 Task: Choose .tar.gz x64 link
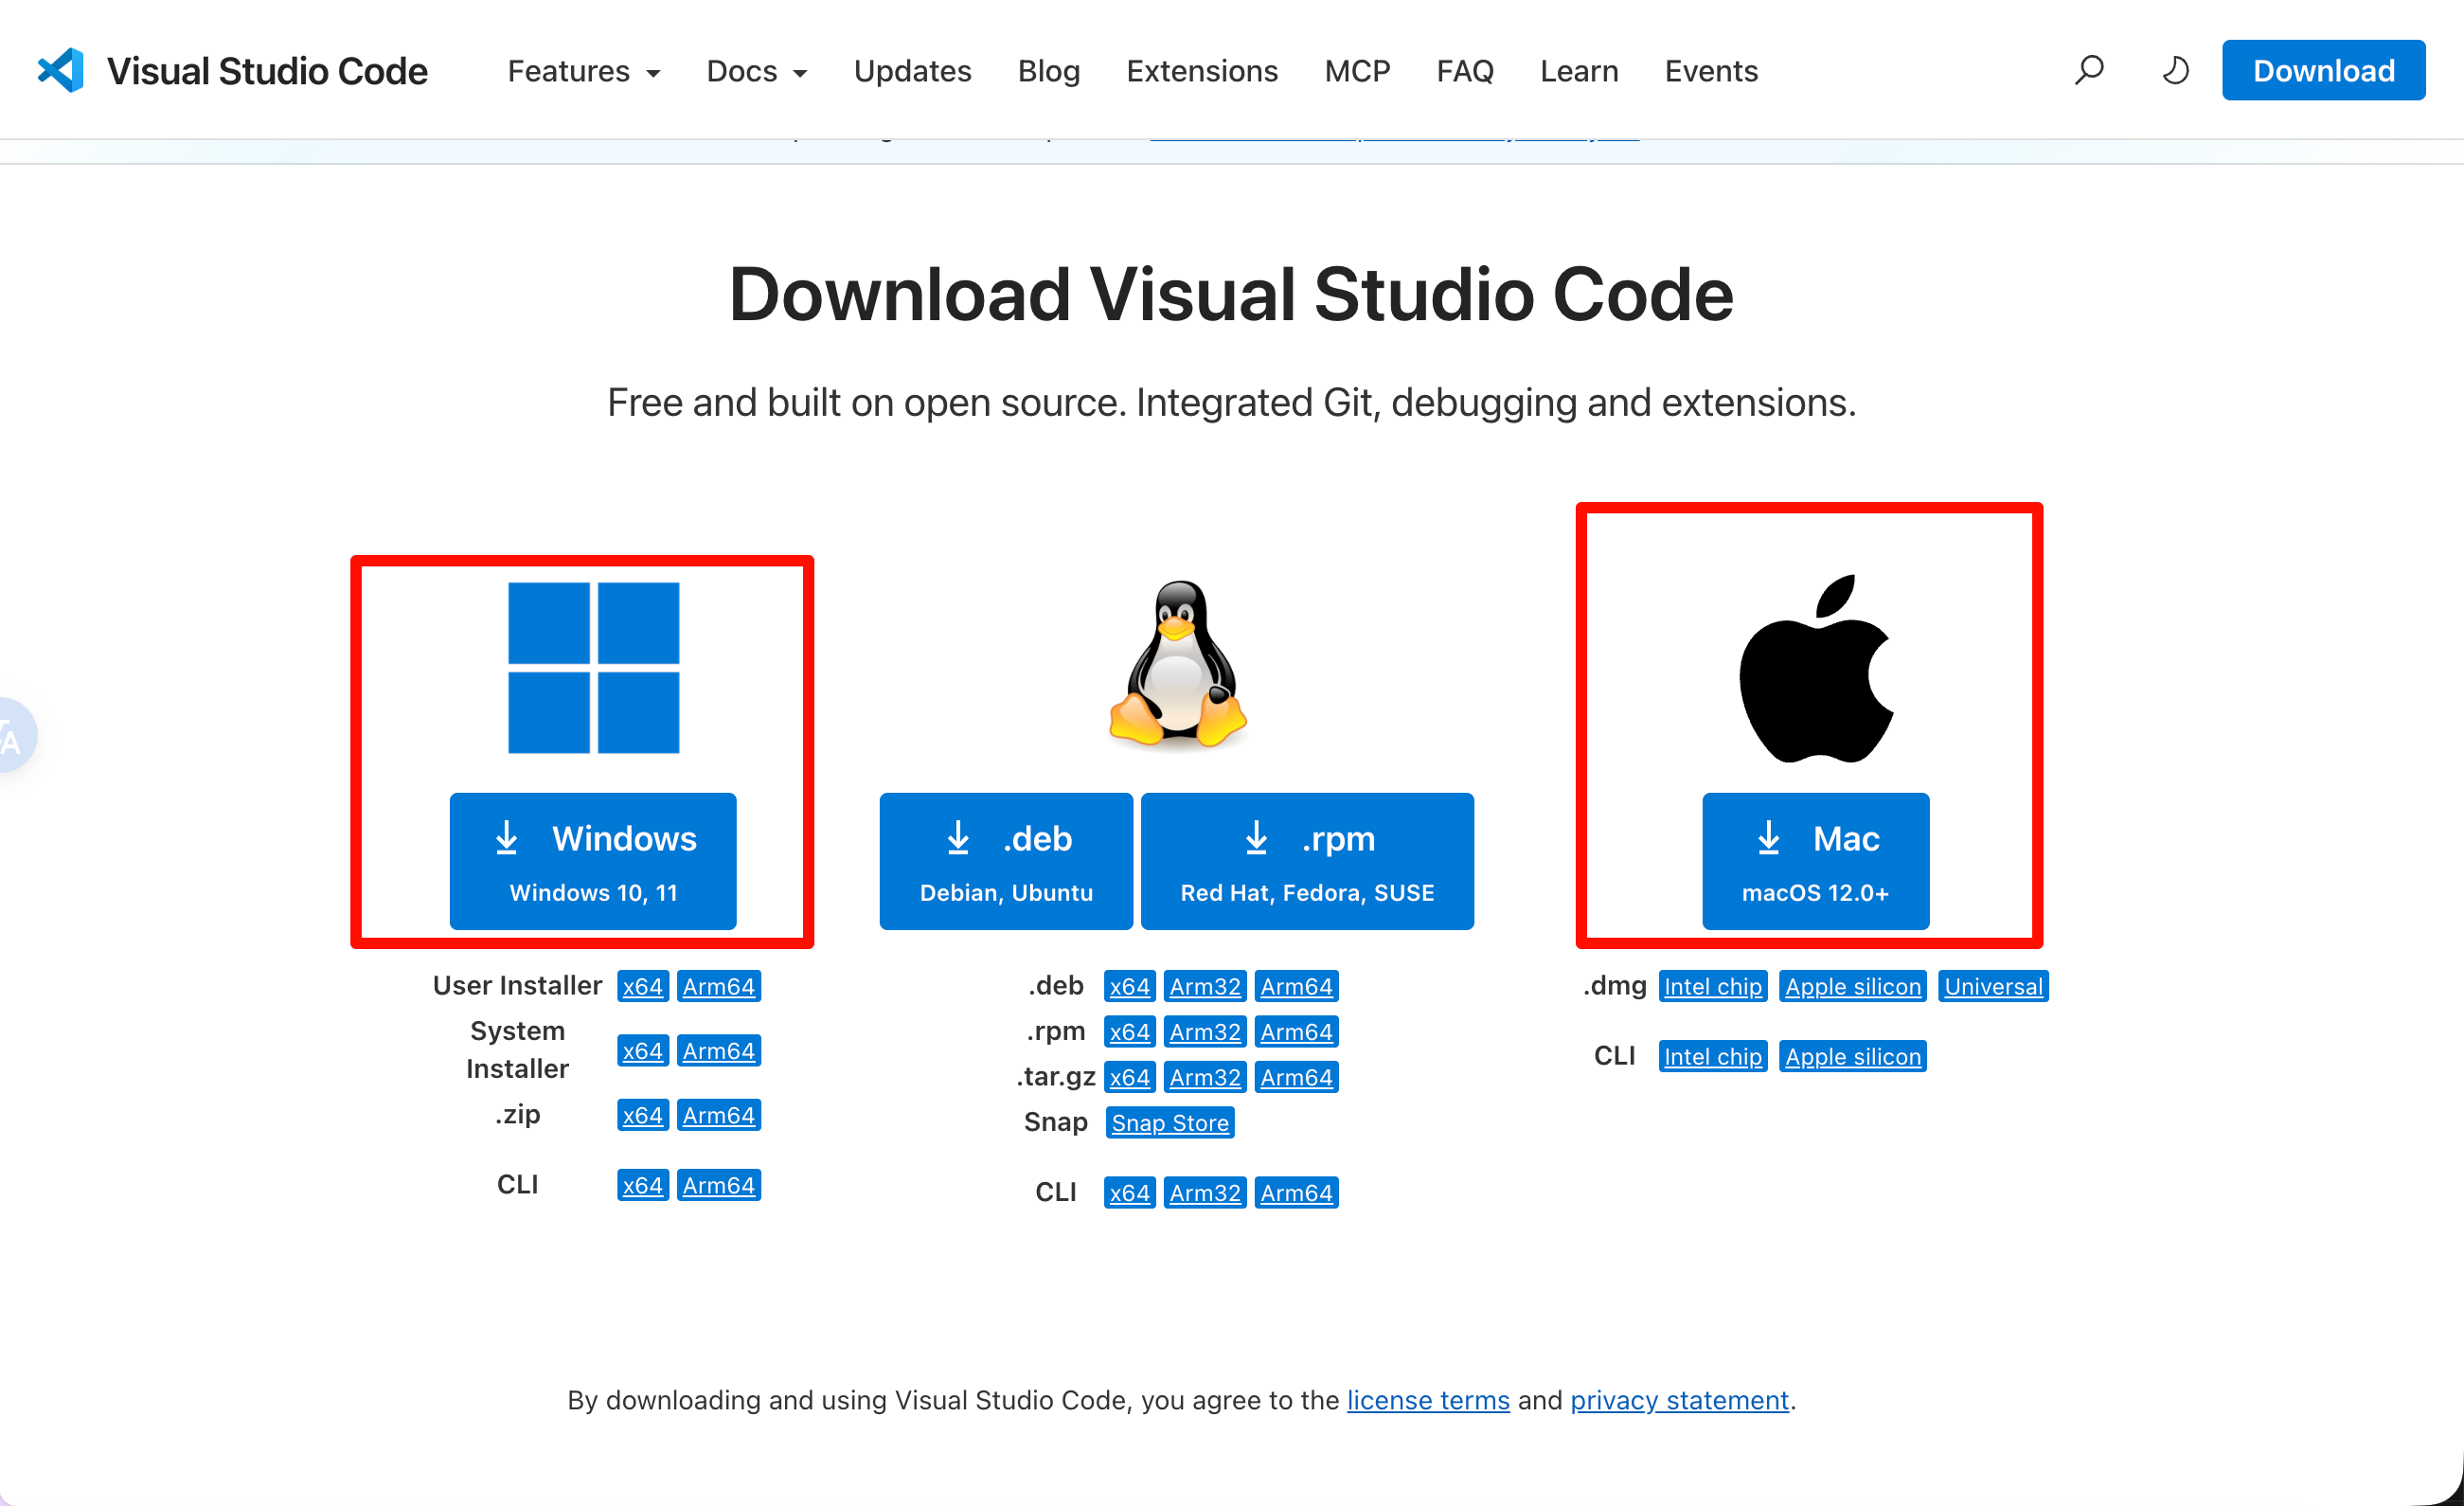click(1129, 1077)
